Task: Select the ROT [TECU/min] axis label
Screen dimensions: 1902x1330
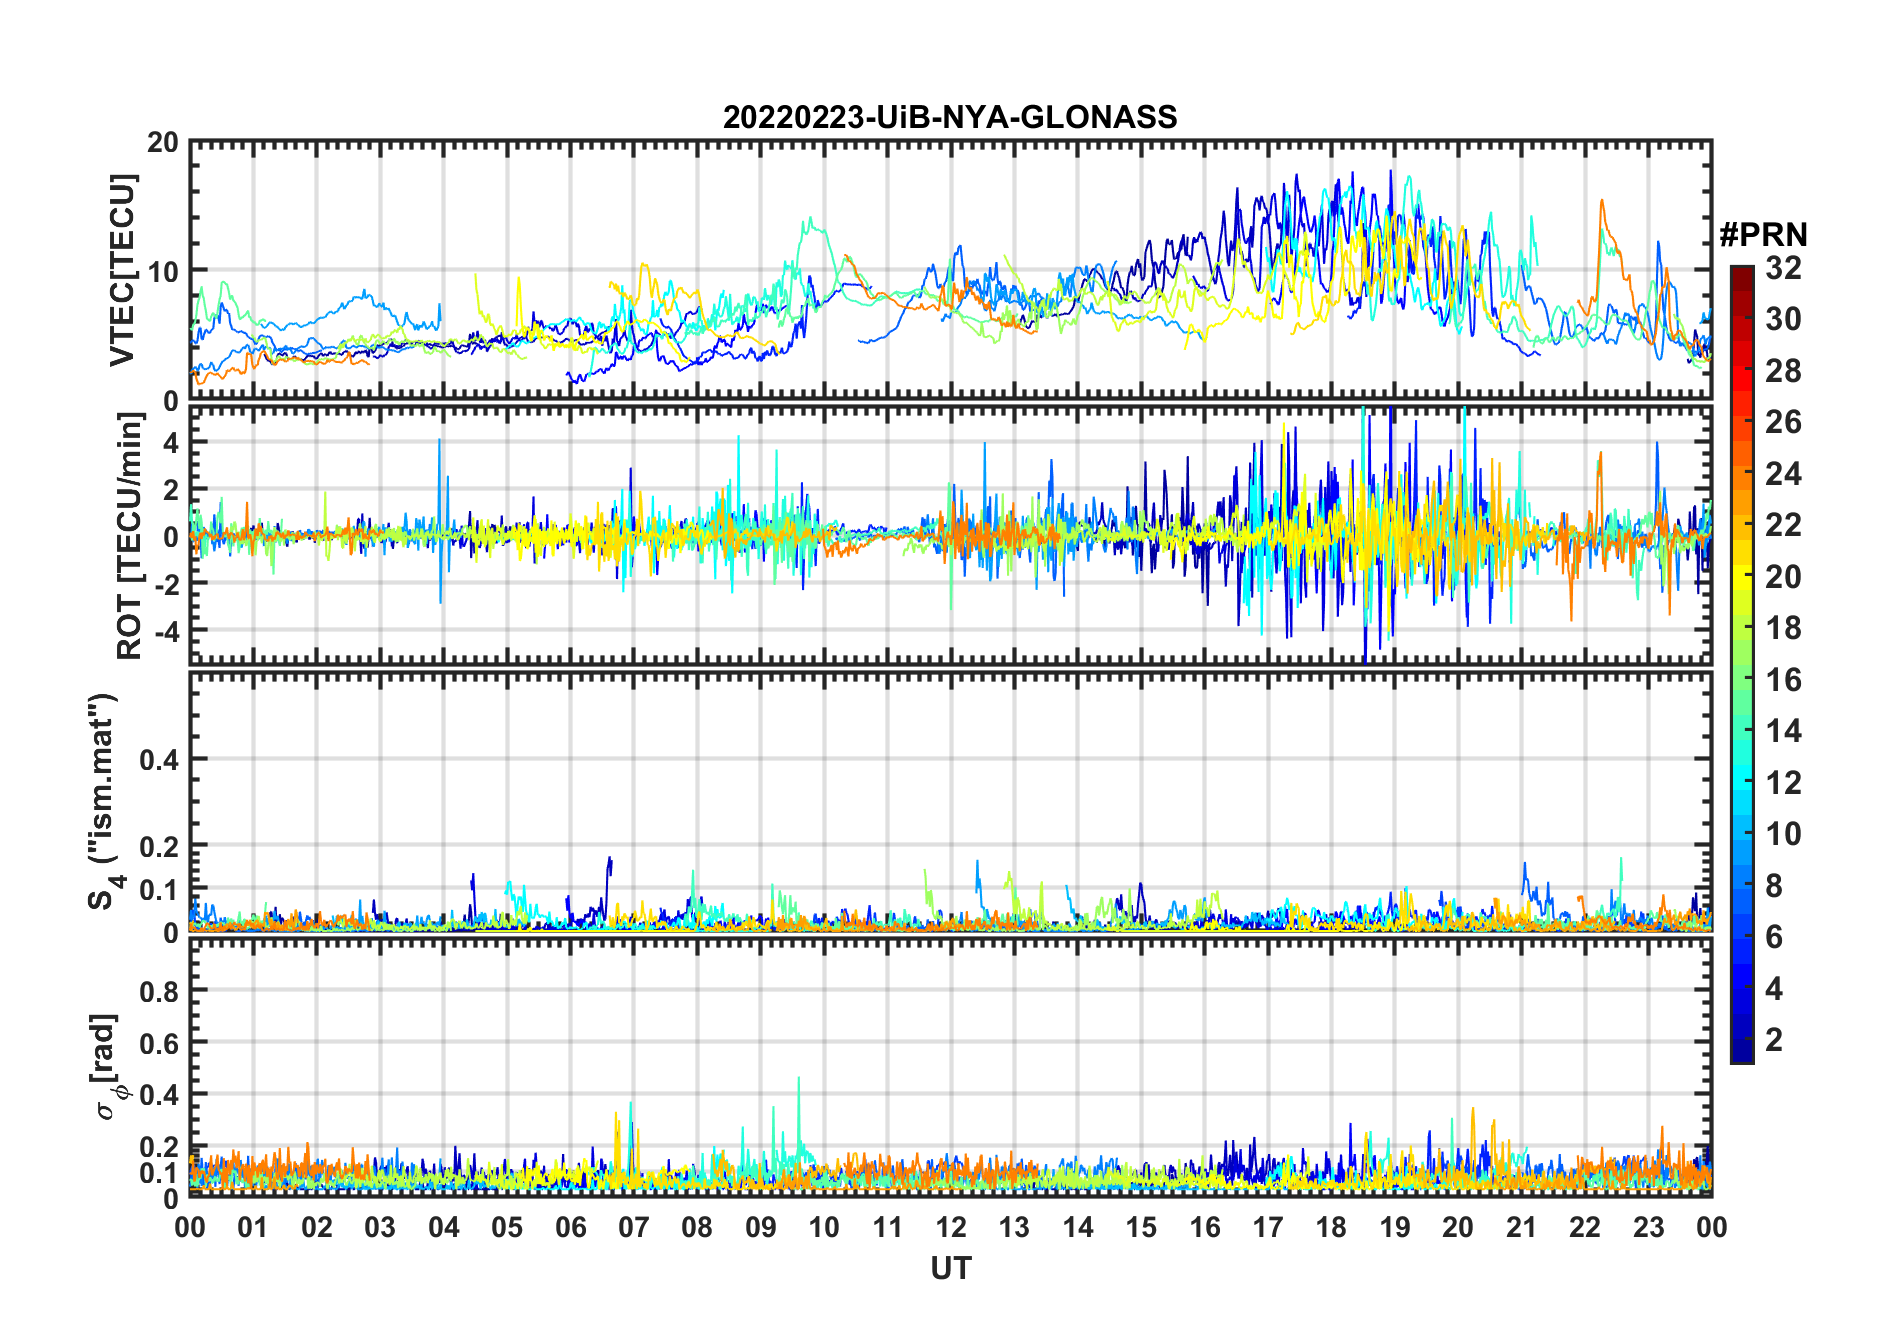Action: [129, 535]
